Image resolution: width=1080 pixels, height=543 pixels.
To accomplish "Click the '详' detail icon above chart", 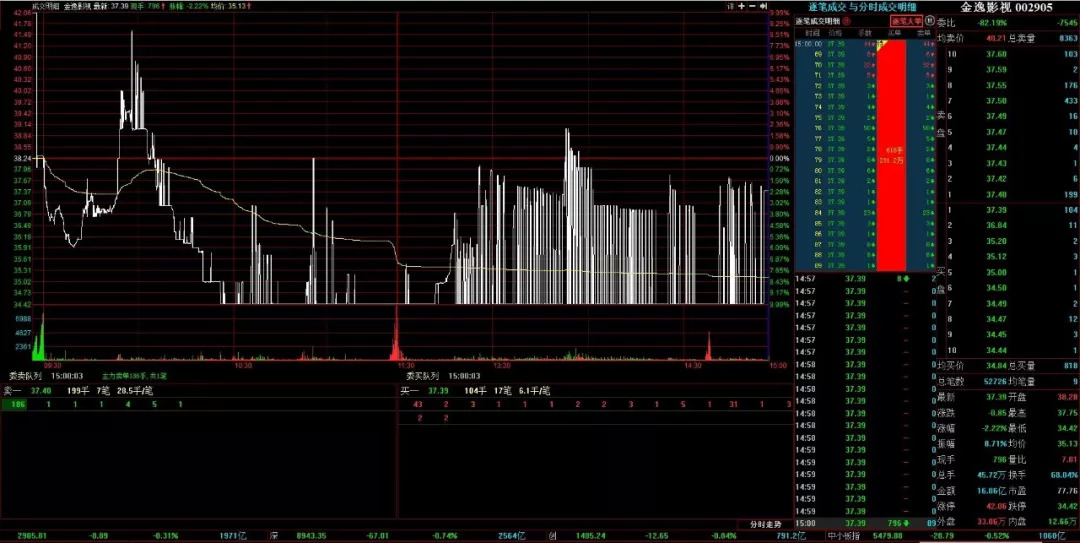I will [730, 6].
